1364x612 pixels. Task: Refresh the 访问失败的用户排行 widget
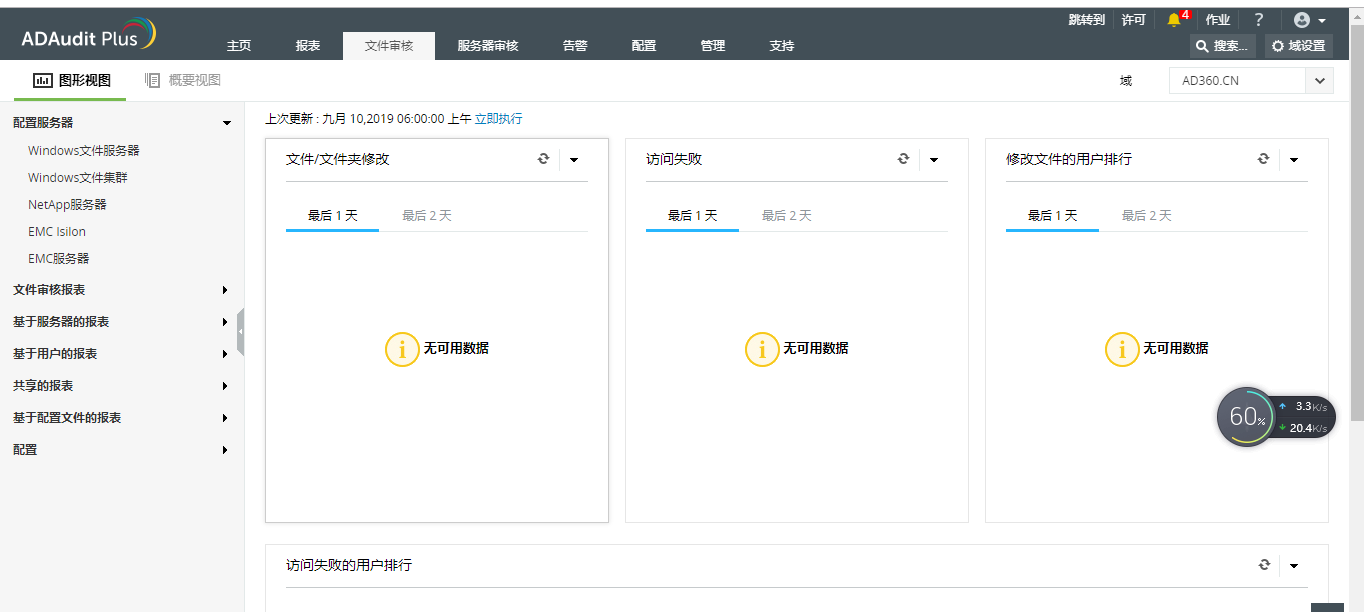[1264, 565]
